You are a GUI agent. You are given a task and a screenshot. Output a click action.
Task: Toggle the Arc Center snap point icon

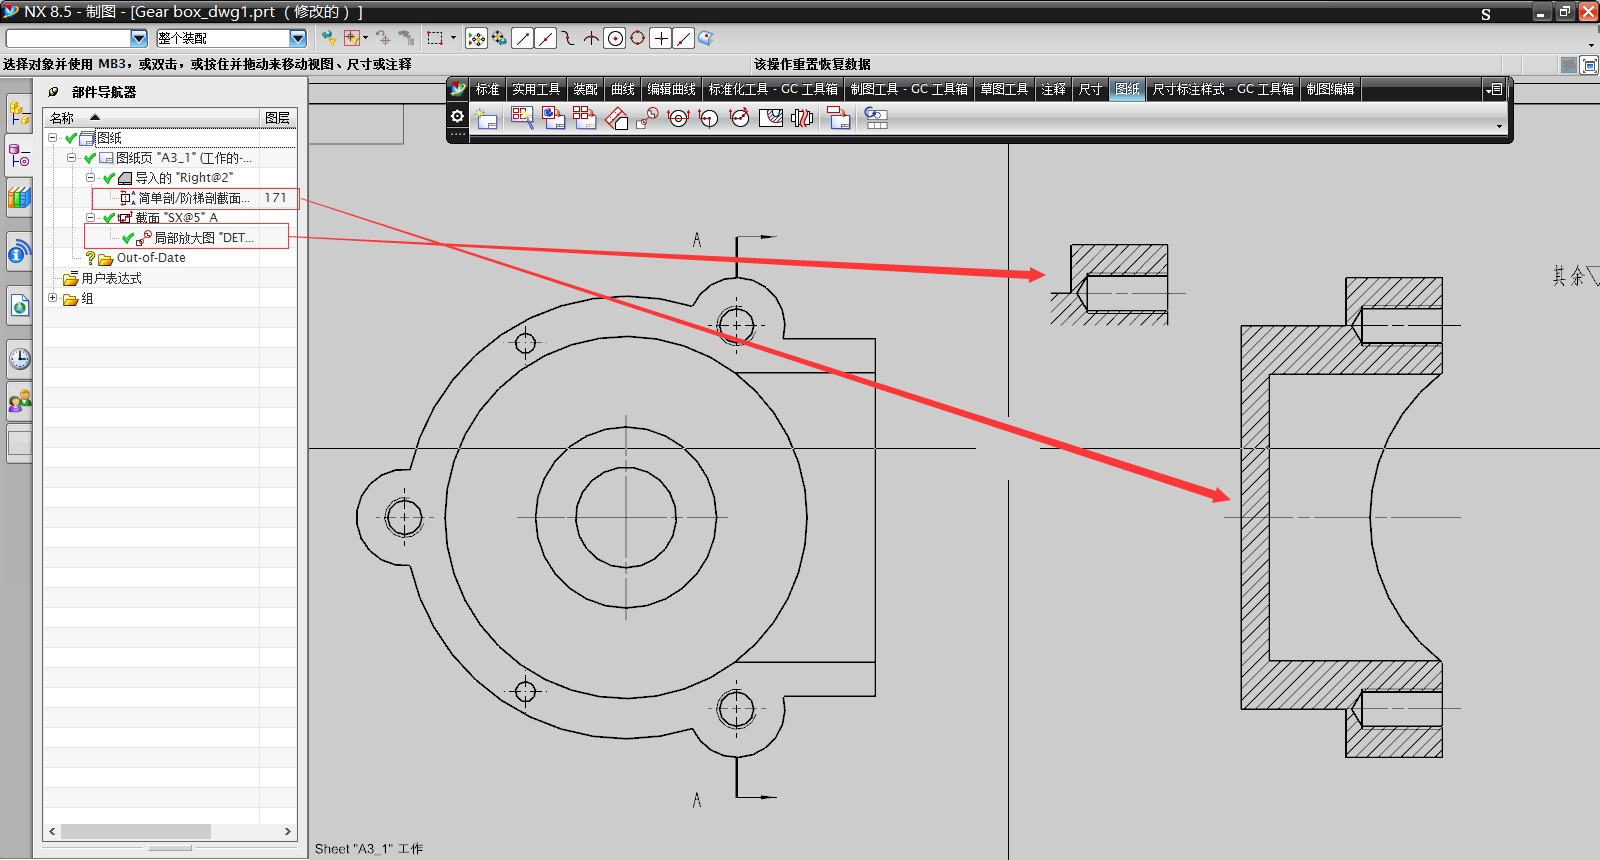point(616,38)
